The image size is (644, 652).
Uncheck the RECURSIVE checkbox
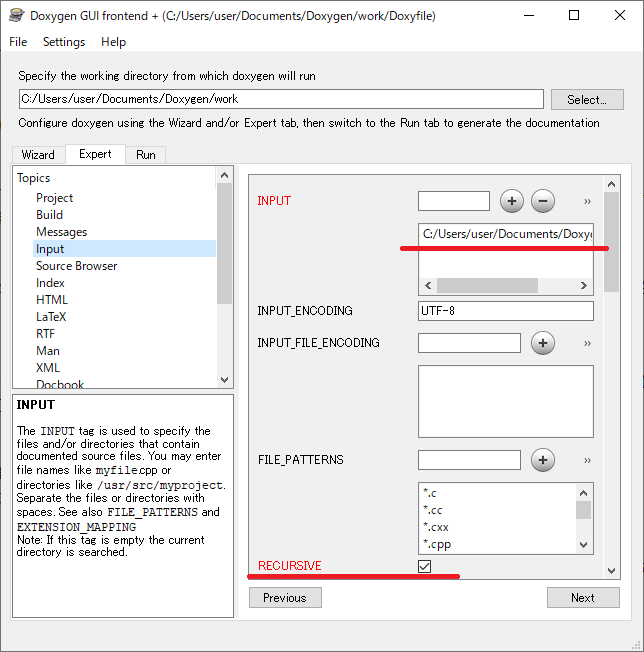click(x=425, y=566)
